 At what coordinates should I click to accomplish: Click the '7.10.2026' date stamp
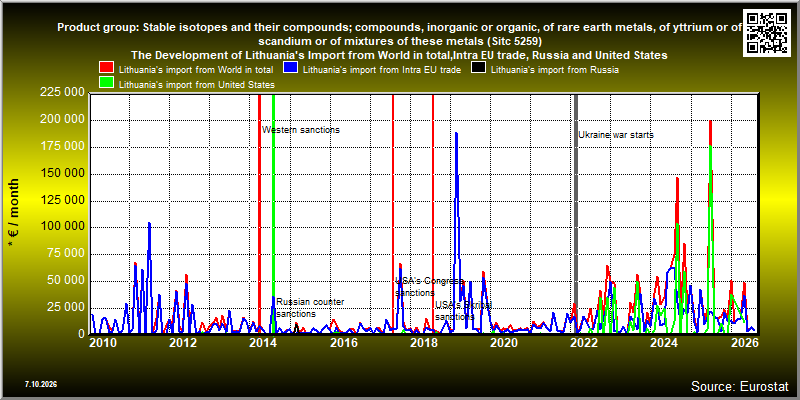point(41,384)
